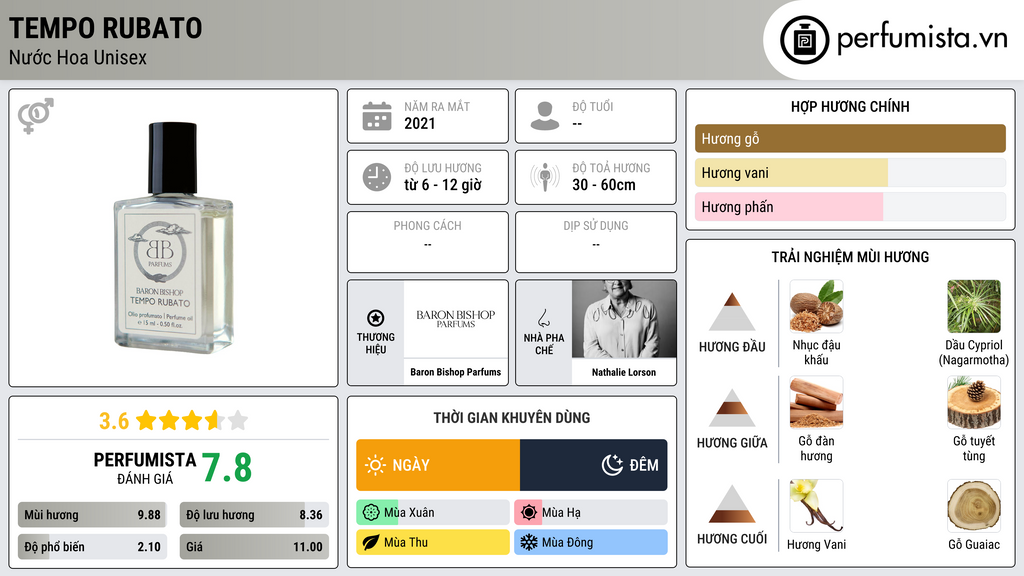Choose the Mùa Đông season chip
The image size is (1024, 576).
[591, 542]
